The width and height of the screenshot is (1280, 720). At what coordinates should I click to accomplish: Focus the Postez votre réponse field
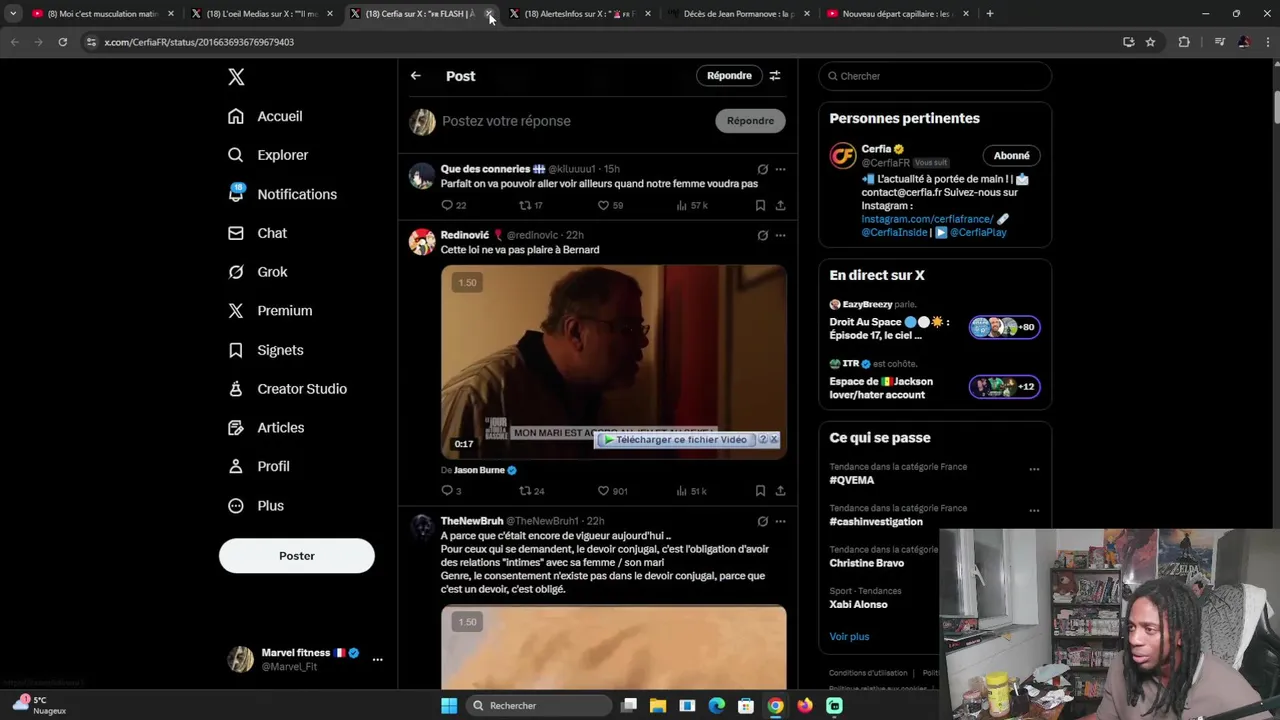pyautogui.click(x=573, y=121)
